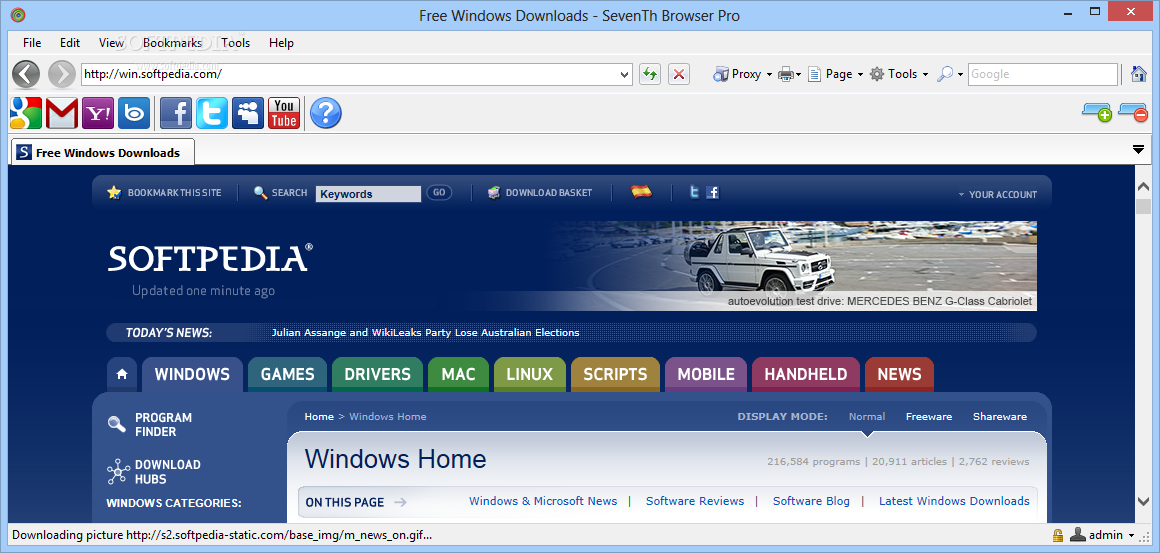Open the Help menu
This screenshot has height=553, width=1160.
pyautogui.click(x=281, y=43)
